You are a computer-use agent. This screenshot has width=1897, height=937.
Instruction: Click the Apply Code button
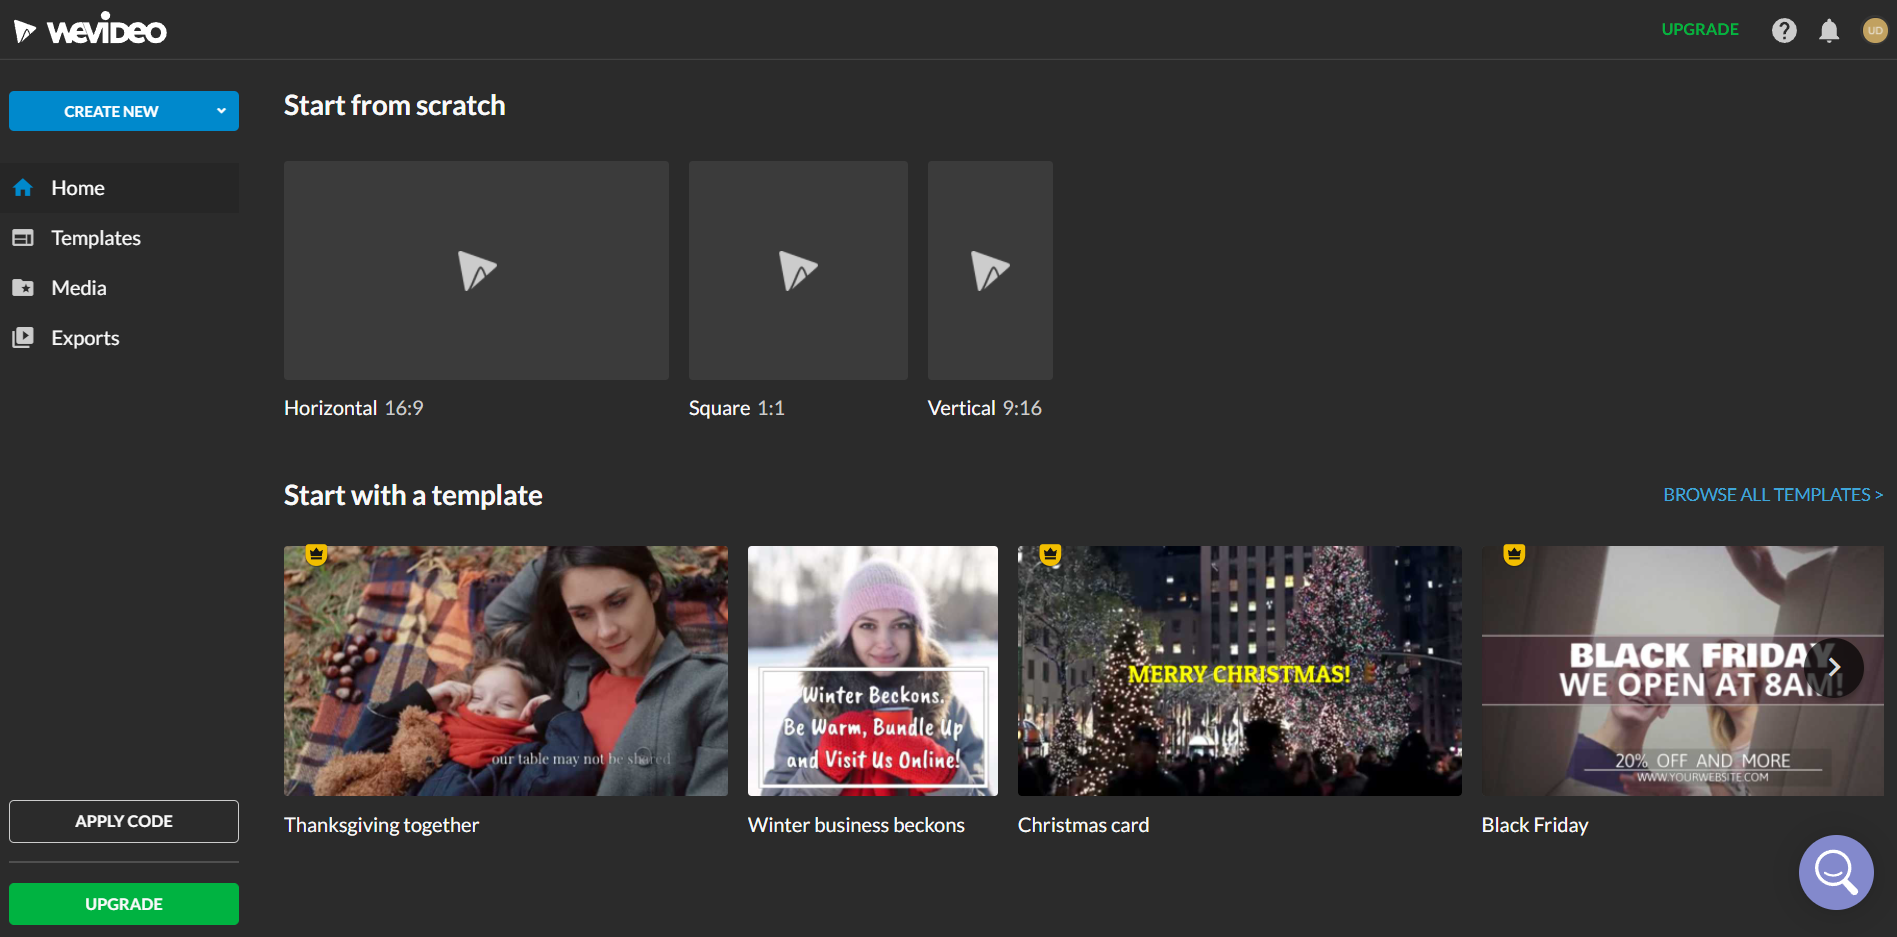pos(124,821)
